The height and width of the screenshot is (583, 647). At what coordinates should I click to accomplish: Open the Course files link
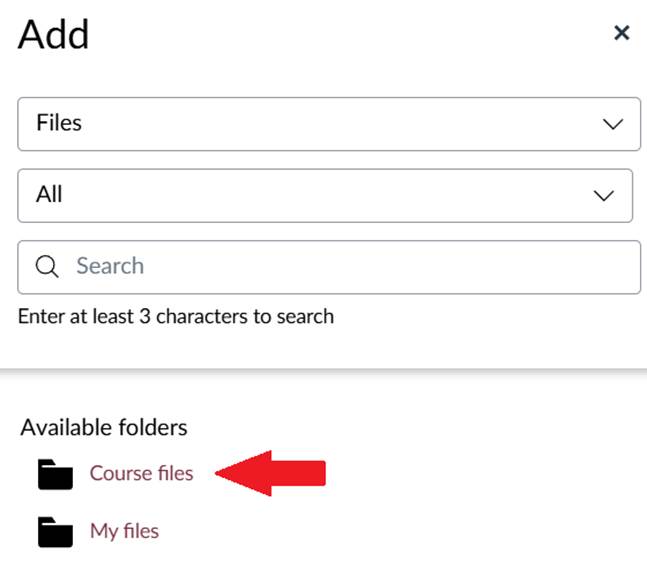pos(141,473)
